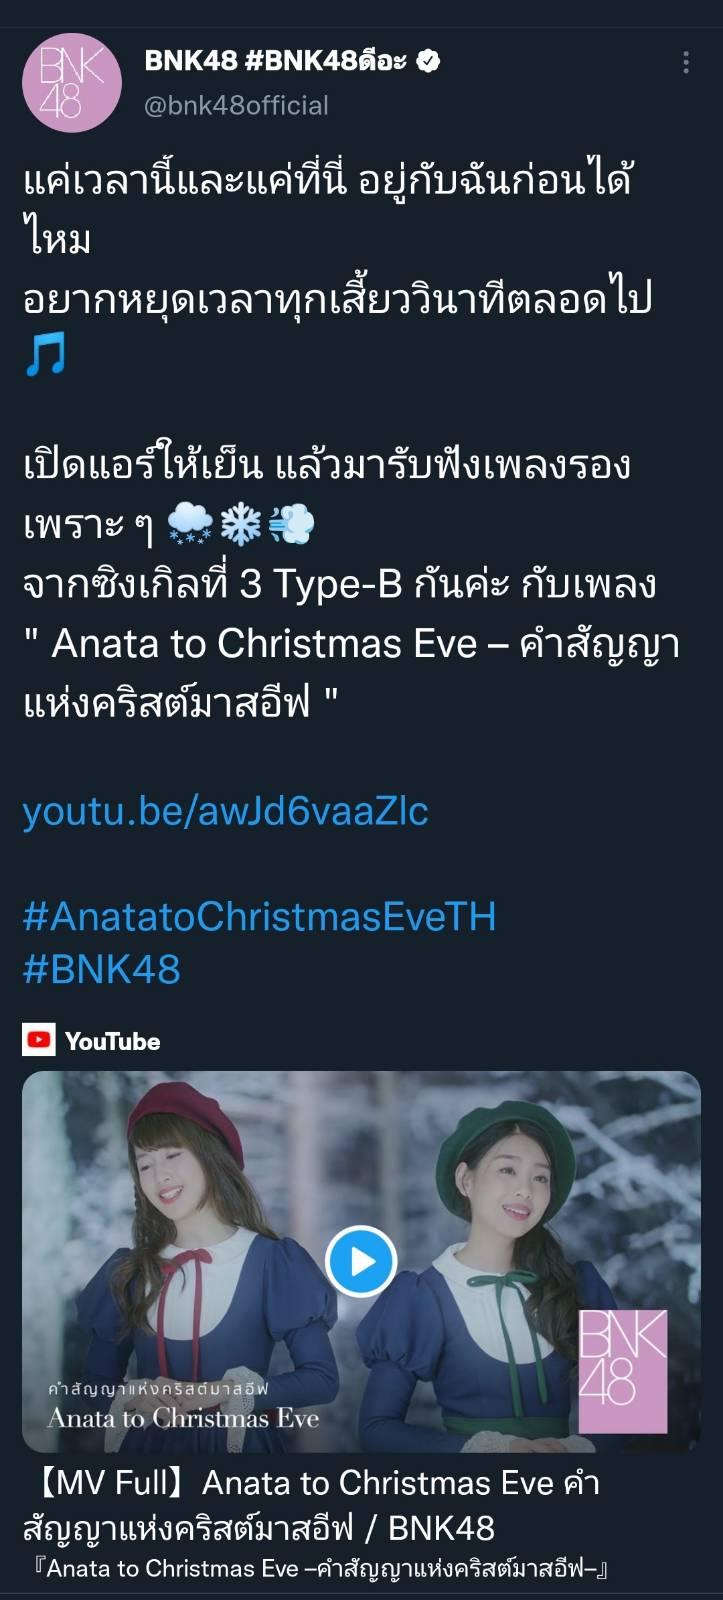This screenshot has height=1600, width=723.
Task: Open the BNK48 display name
Action: pyautogui.click(x=276, y=61)
